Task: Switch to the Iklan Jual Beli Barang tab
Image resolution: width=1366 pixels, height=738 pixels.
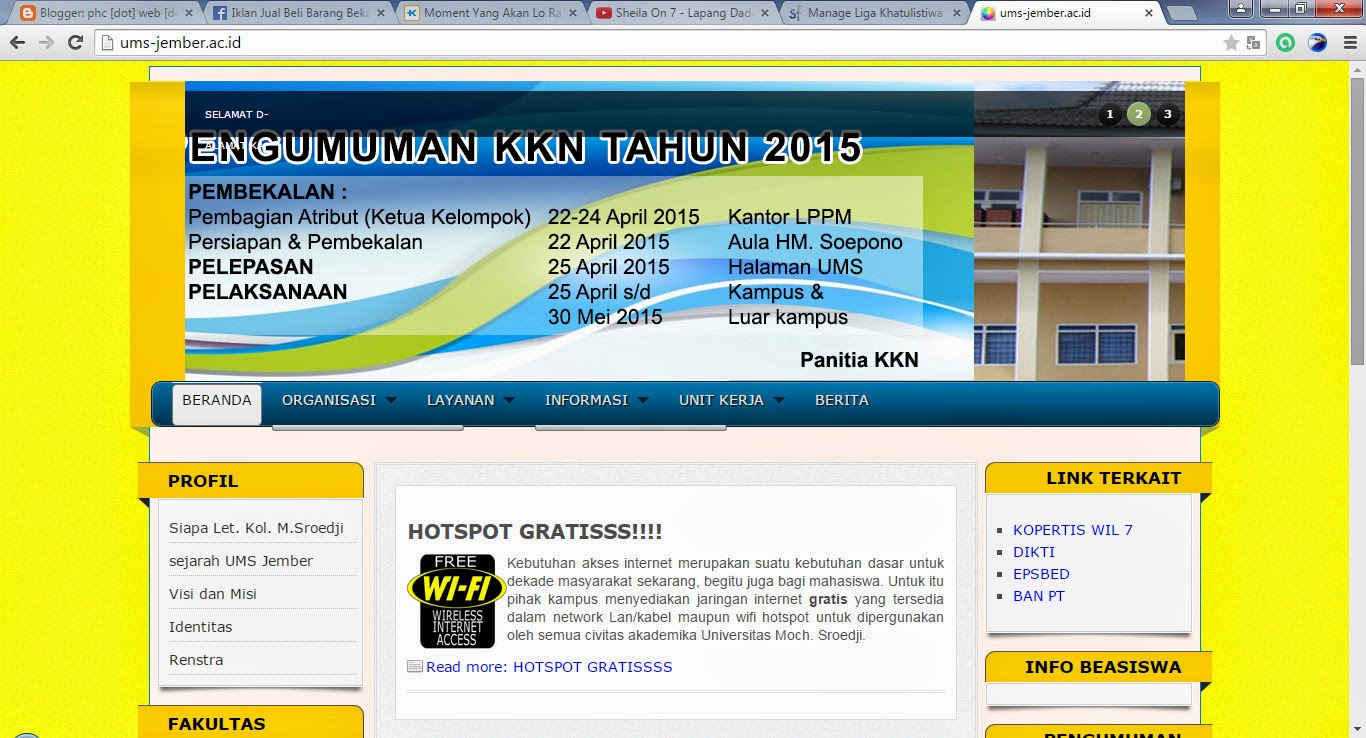Action: pos(297,14)
